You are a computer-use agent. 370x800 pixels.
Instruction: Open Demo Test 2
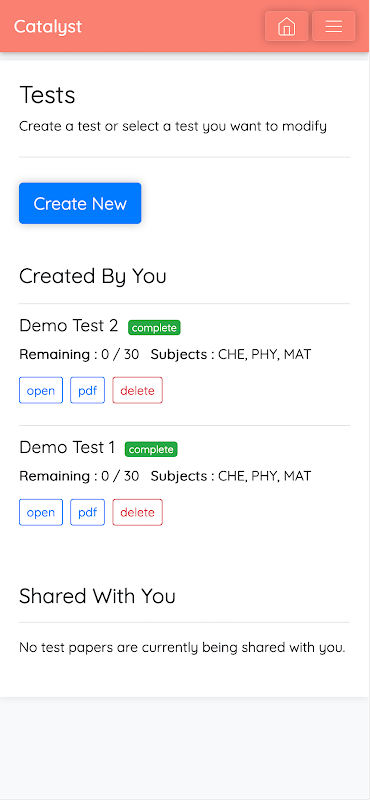coord(41,390)
